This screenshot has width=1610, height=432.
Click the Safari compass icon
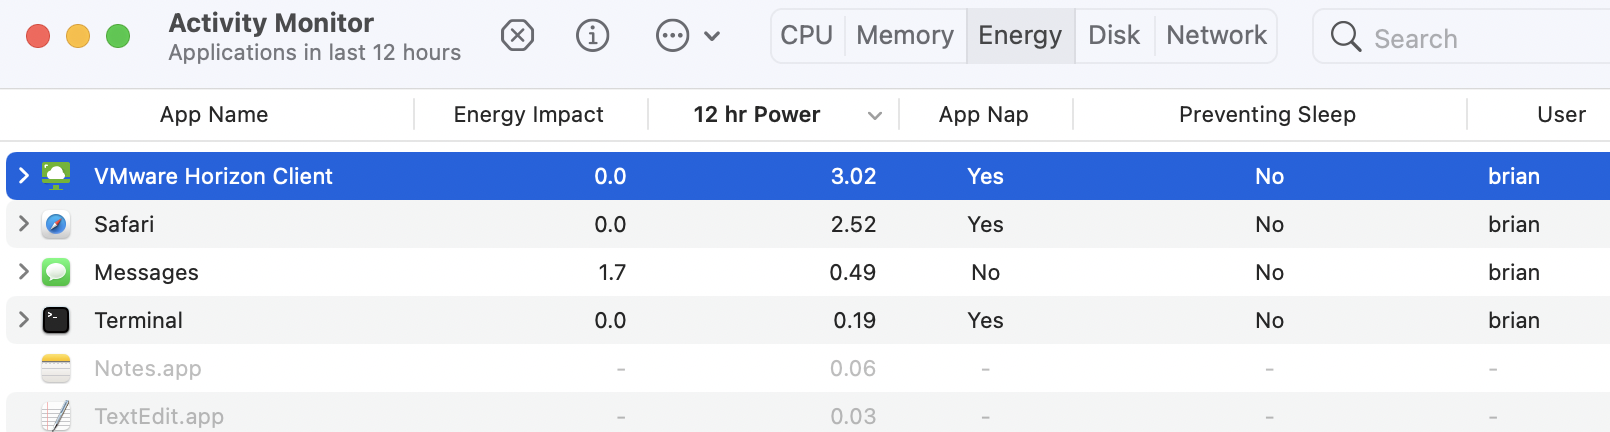point(56,224)
